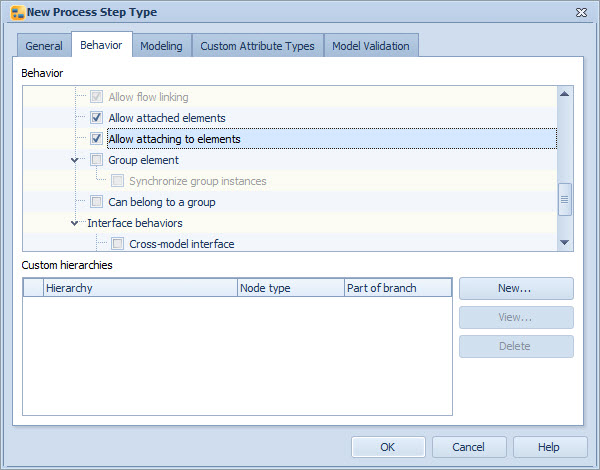Screen dimensions: 600x470
Task: Uncheck Allow attached elements checkbox
Action: [x=97, y=118]
